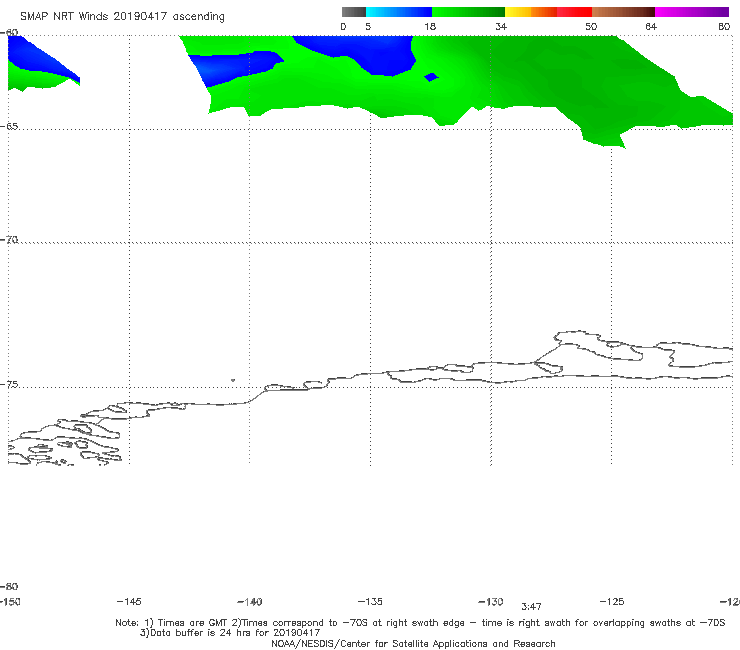Click the latitude label '-80'

tap(9, 586)
